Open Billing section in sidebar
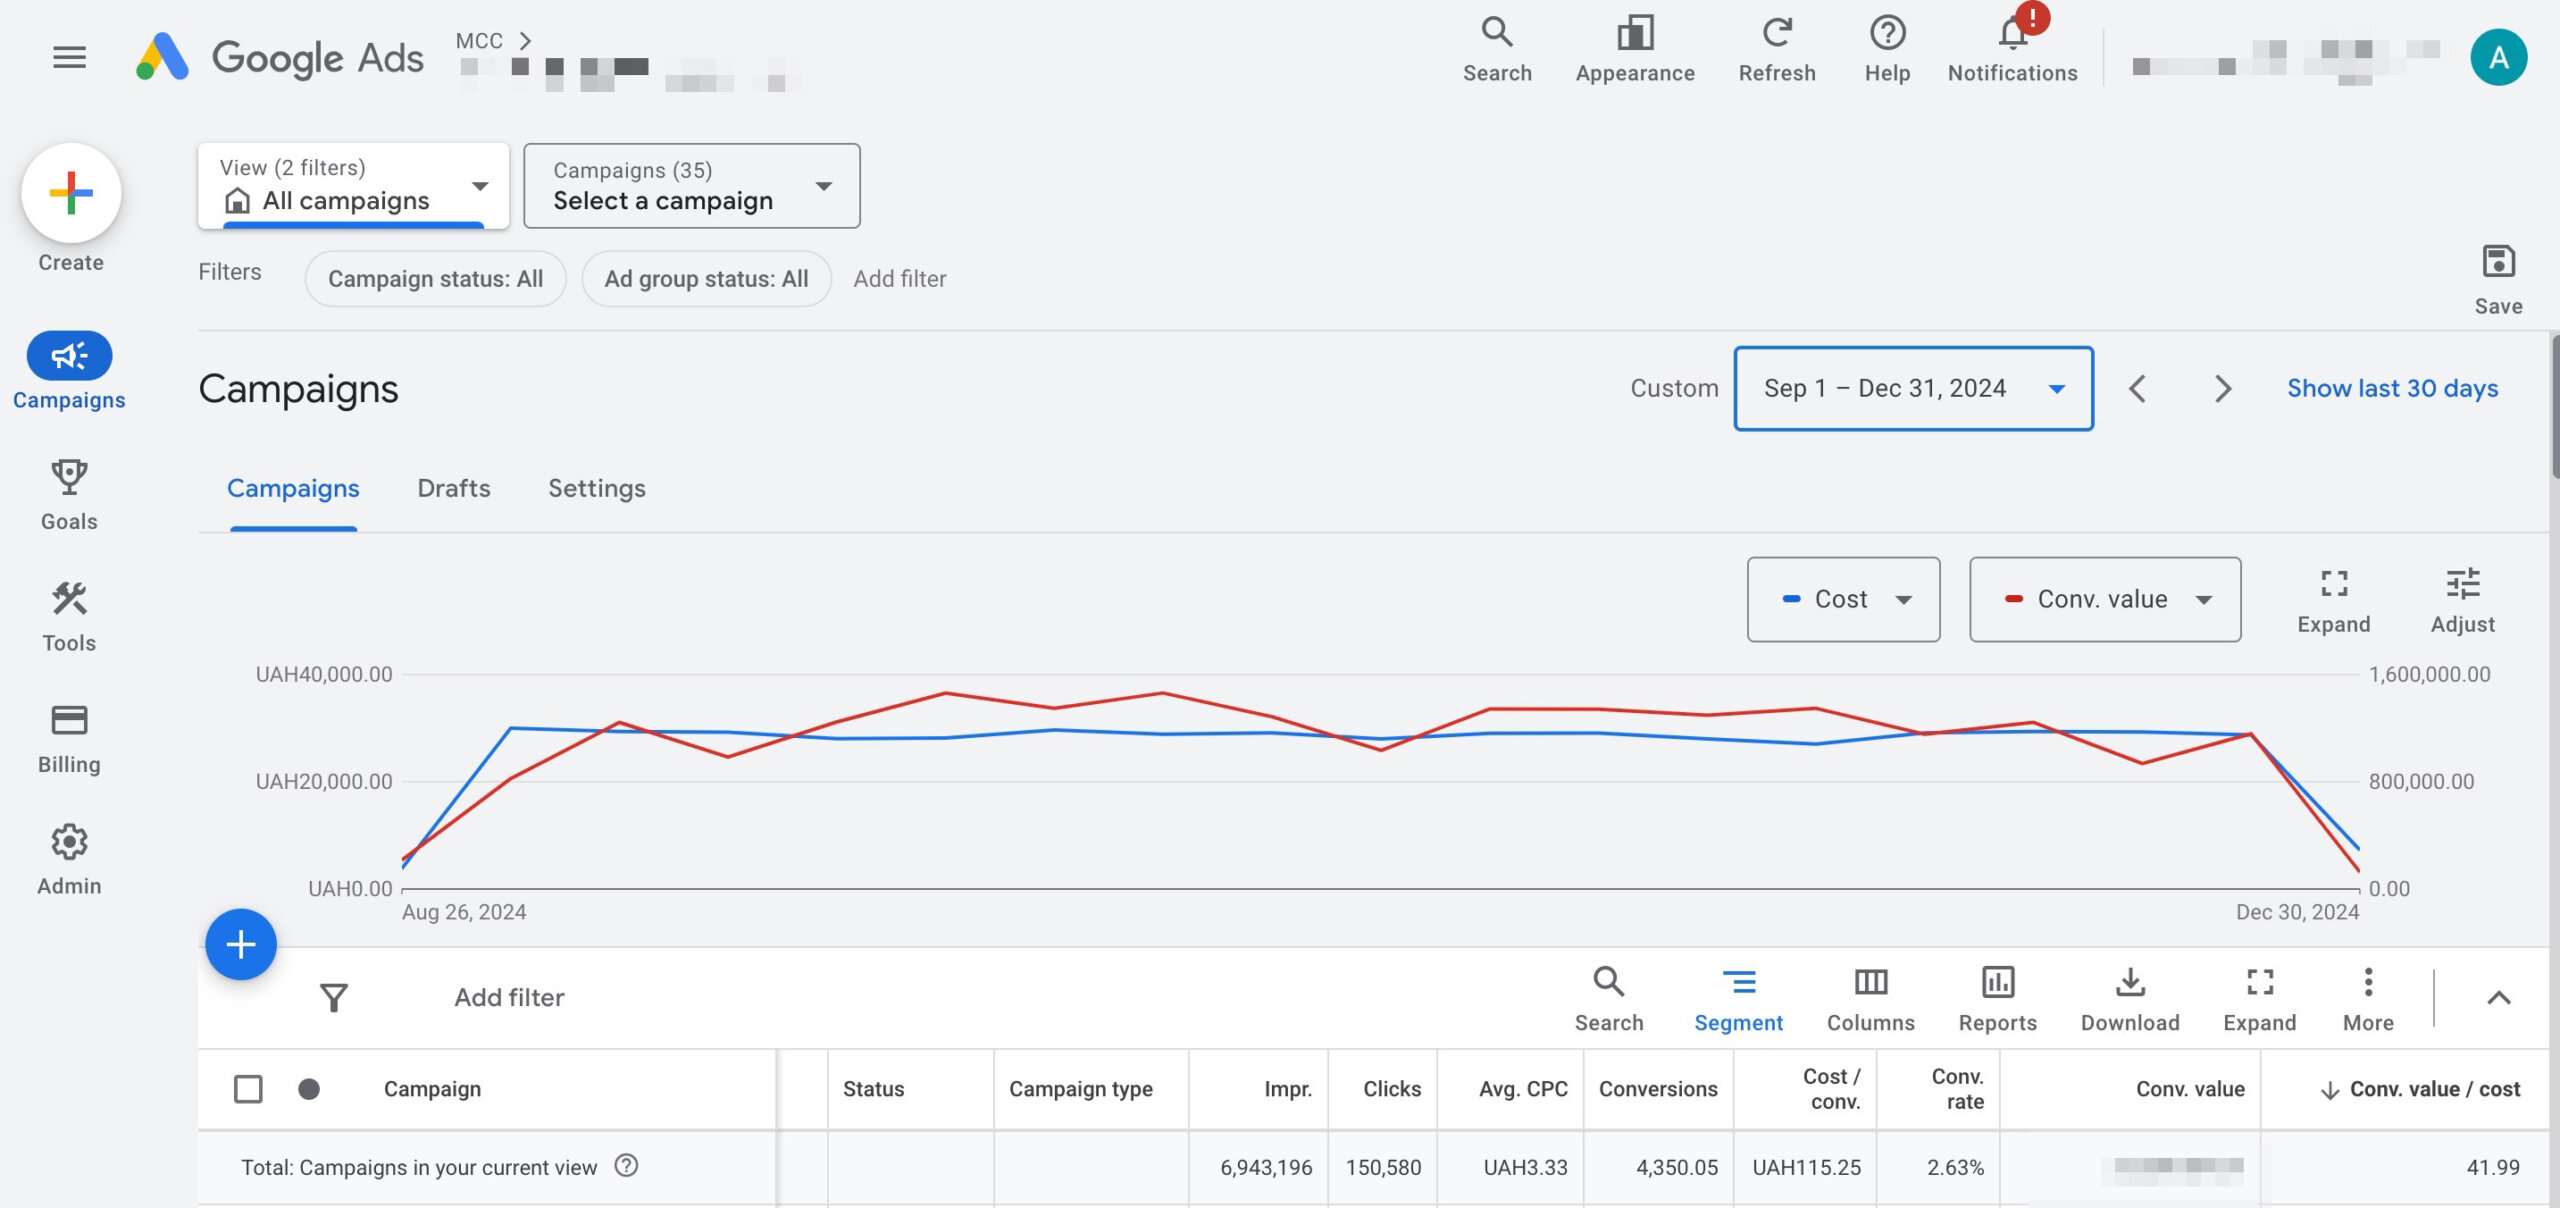 click(x=69, y=738)
